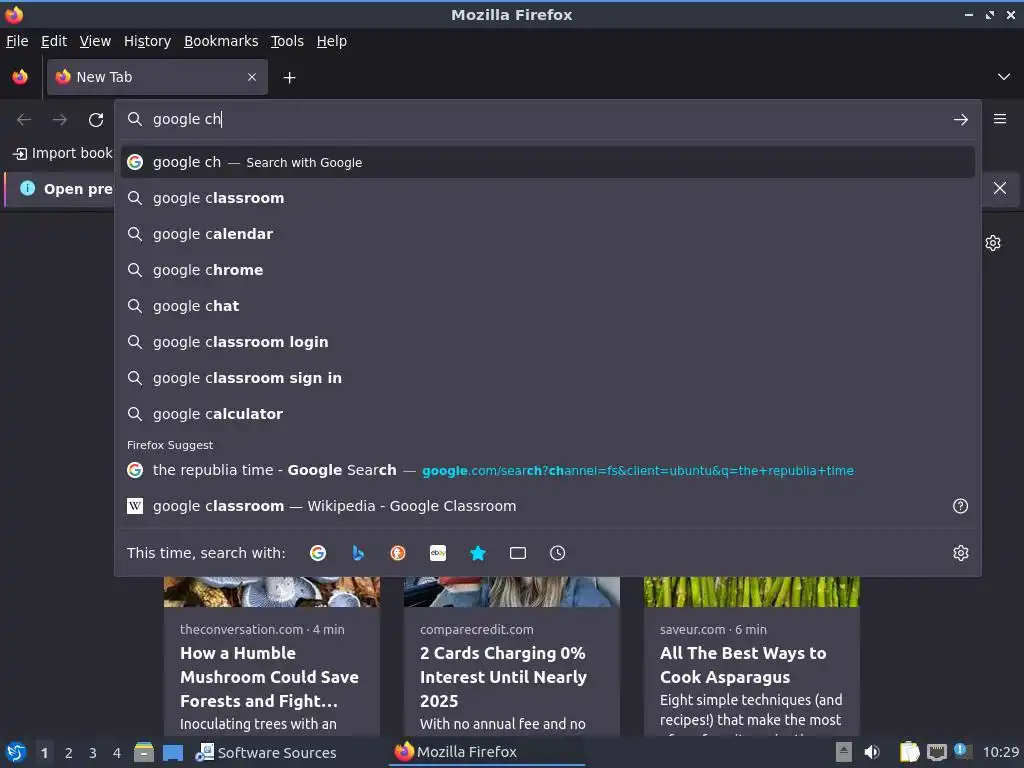Switch to workspace 3 in taskbar
This screenshot has width=1024, height=768.
point(93,753)
